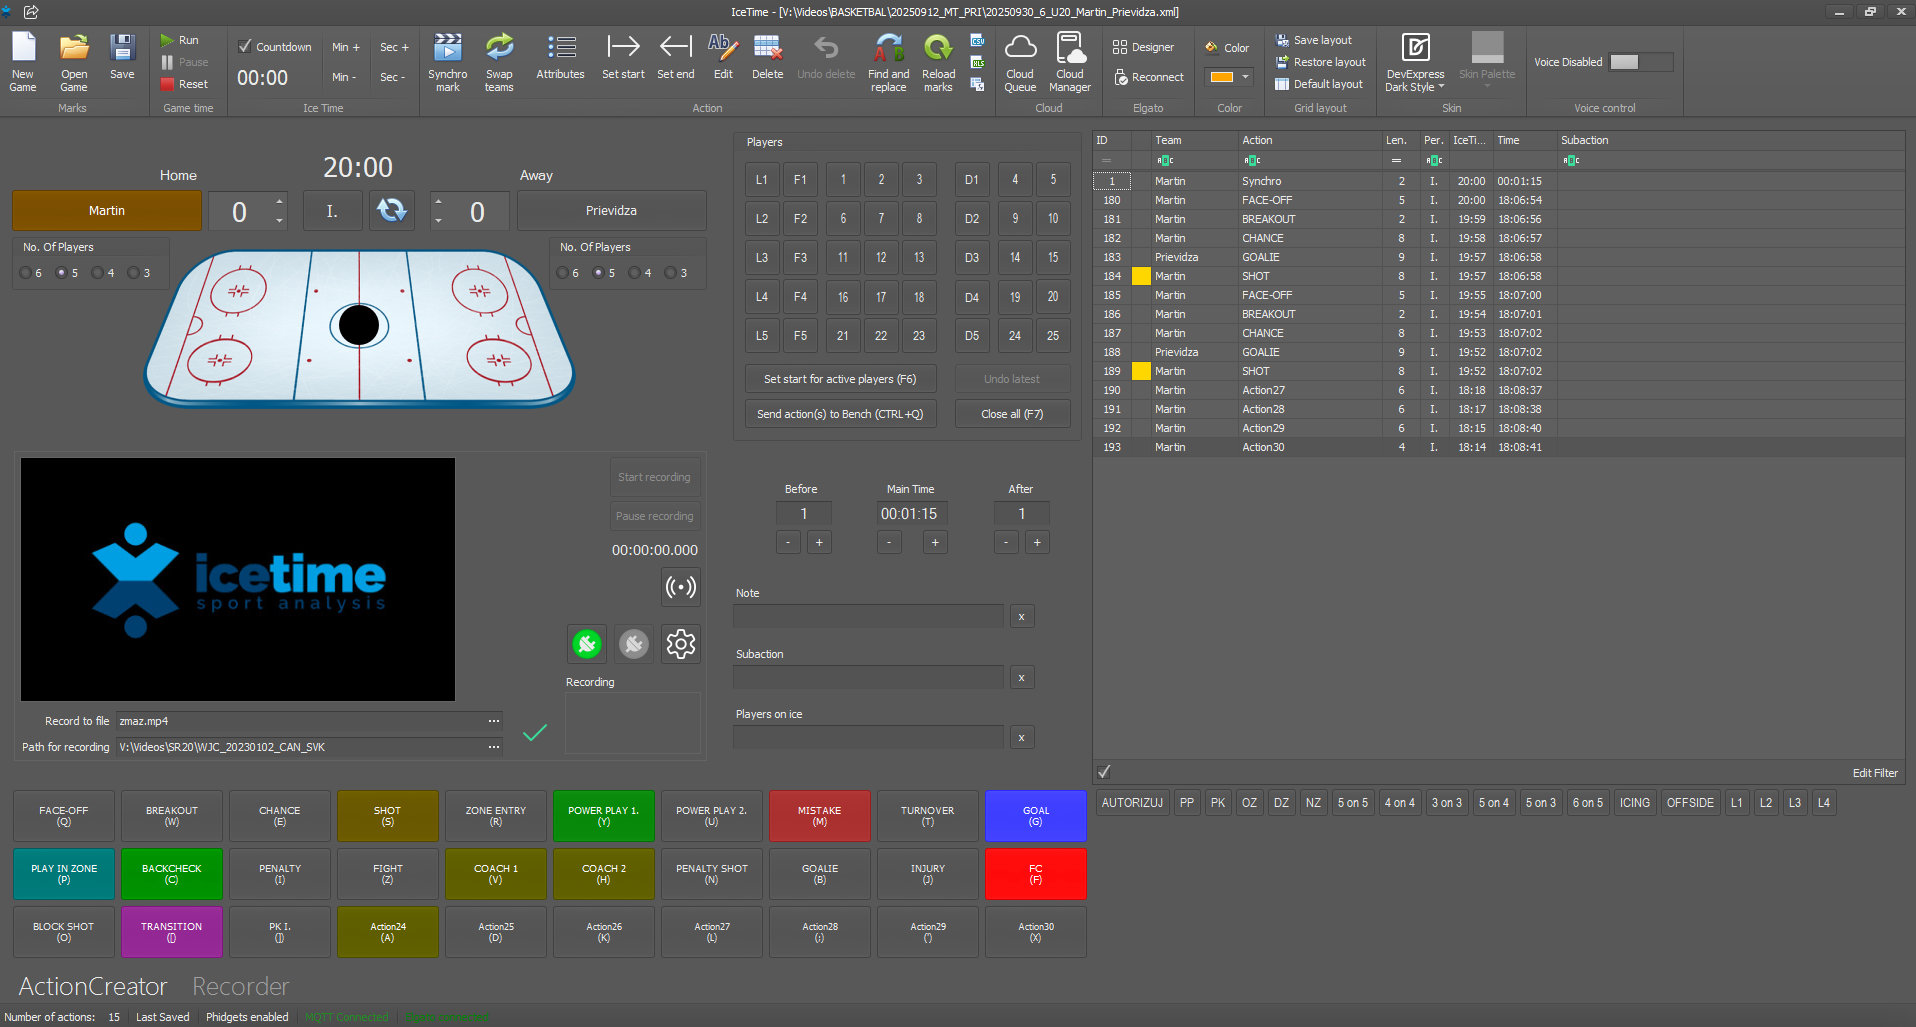Open the Attributes panel
Screen dimensions: 1916x1027
[560, 60]
